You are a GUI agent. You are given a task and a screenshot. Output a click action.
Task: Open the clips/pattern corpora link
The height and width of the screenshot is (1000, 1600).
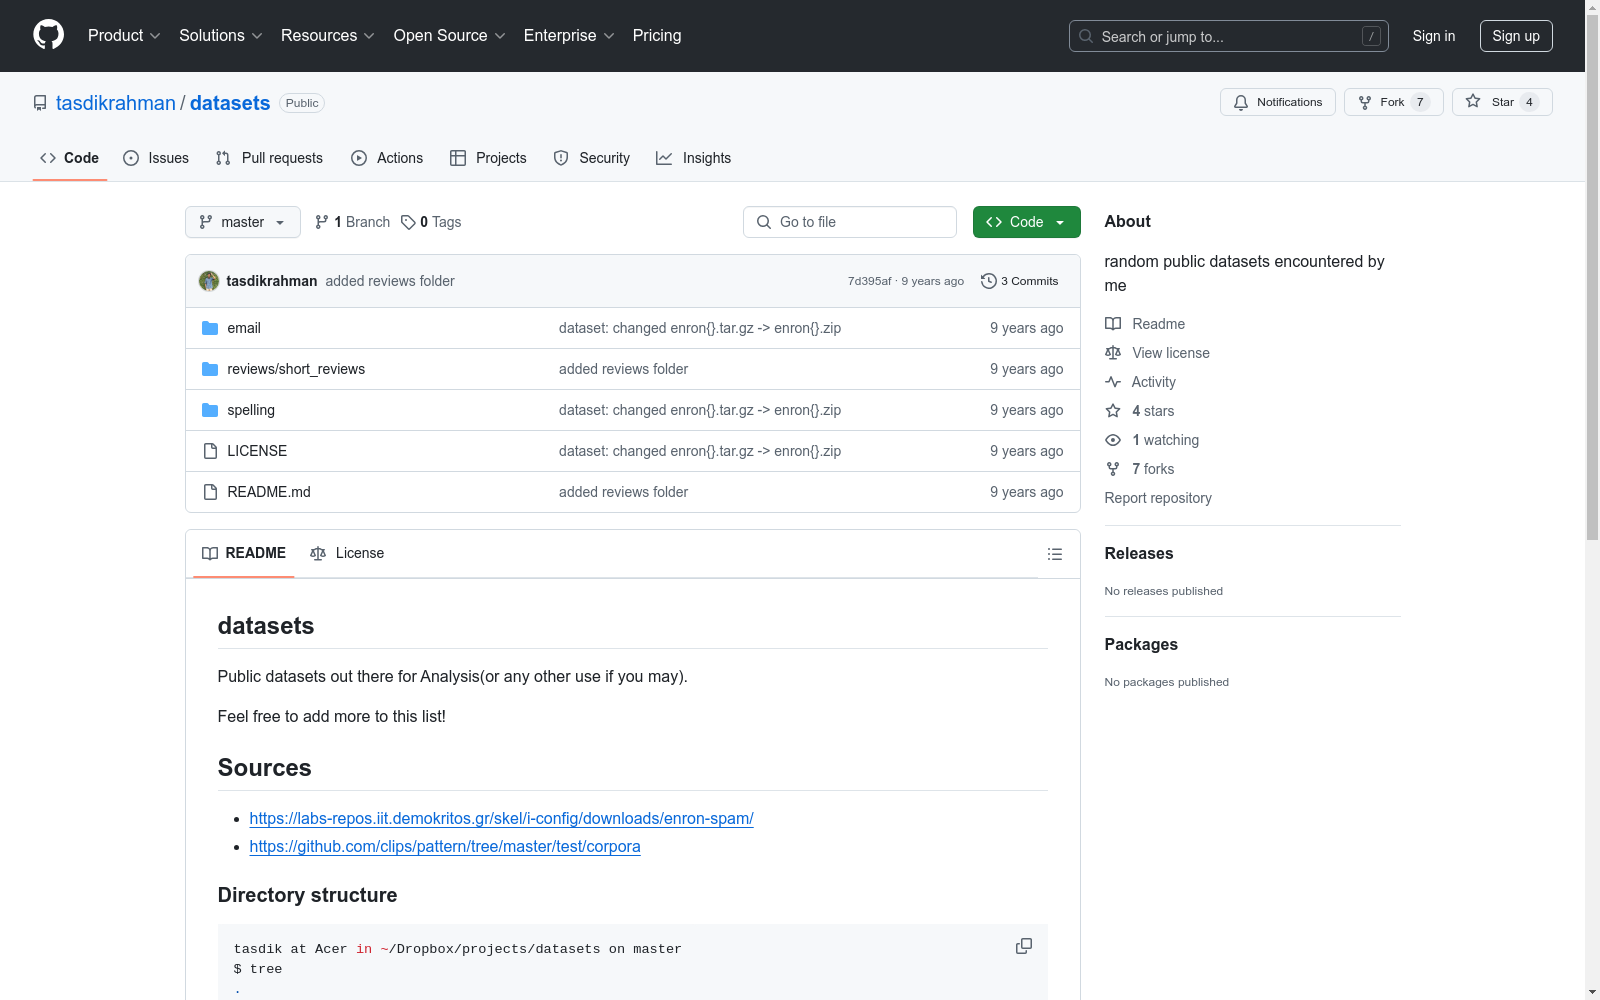coord(445,846)
